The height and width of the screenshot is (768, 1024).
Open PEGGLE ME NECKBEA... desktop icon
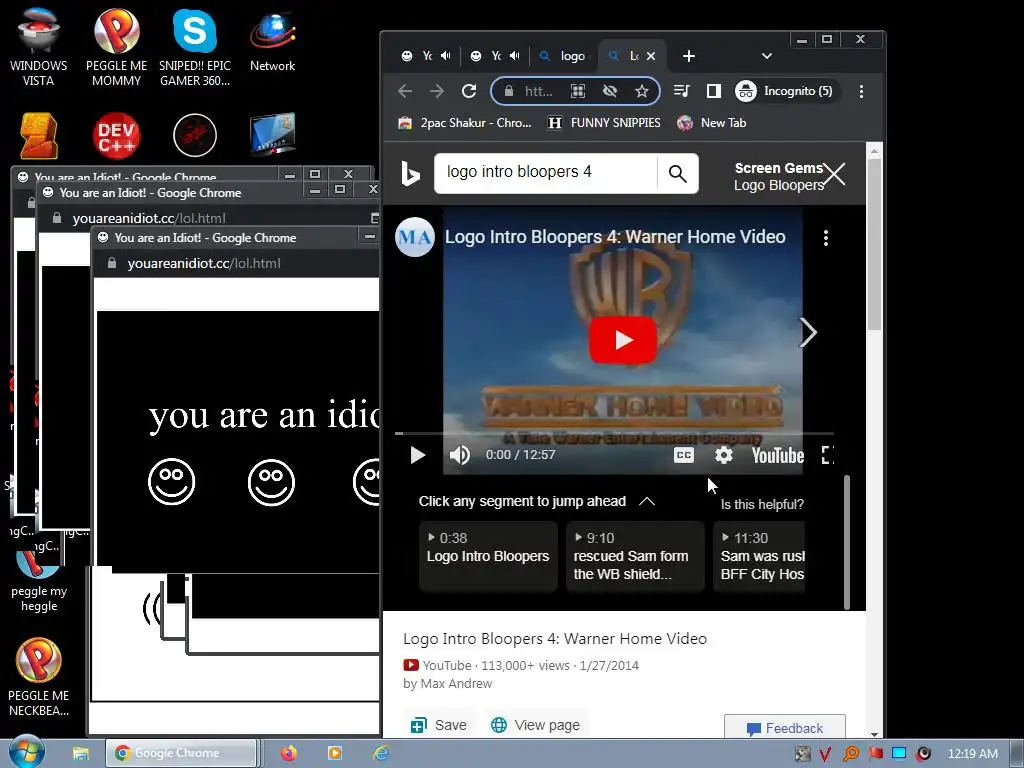click(39, 677)
